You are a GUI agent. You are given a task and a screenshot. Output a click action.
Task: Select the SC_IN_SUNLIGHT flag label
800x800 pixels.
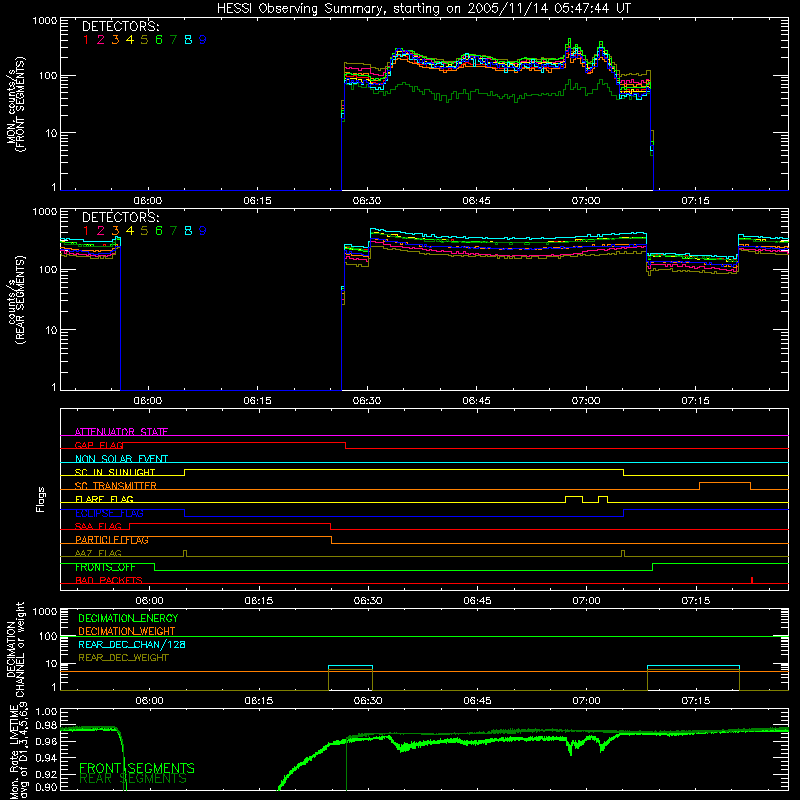(x=115, y=472)
